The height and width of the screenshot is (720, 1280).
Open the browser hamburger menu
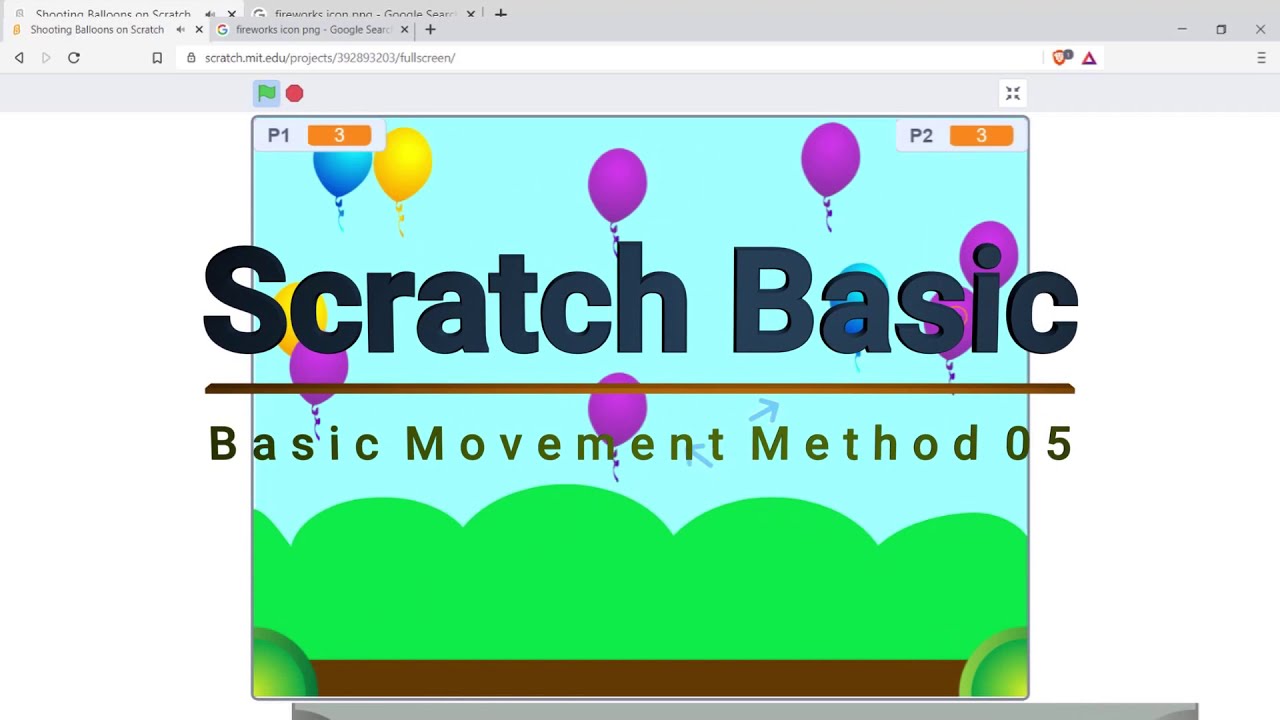click(x=1261, y=58)
